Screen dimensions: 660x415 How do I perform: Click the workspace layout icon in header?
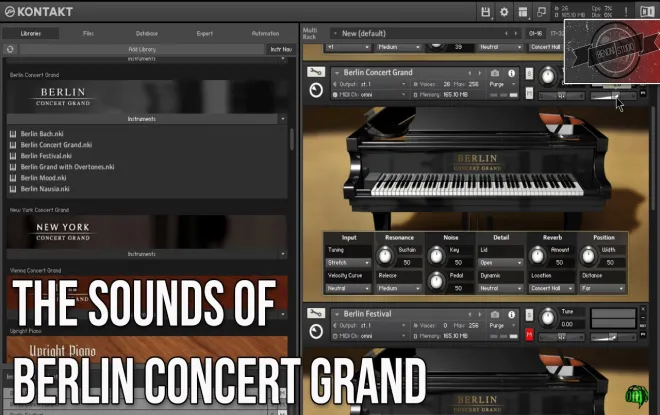tap(523, 12)
